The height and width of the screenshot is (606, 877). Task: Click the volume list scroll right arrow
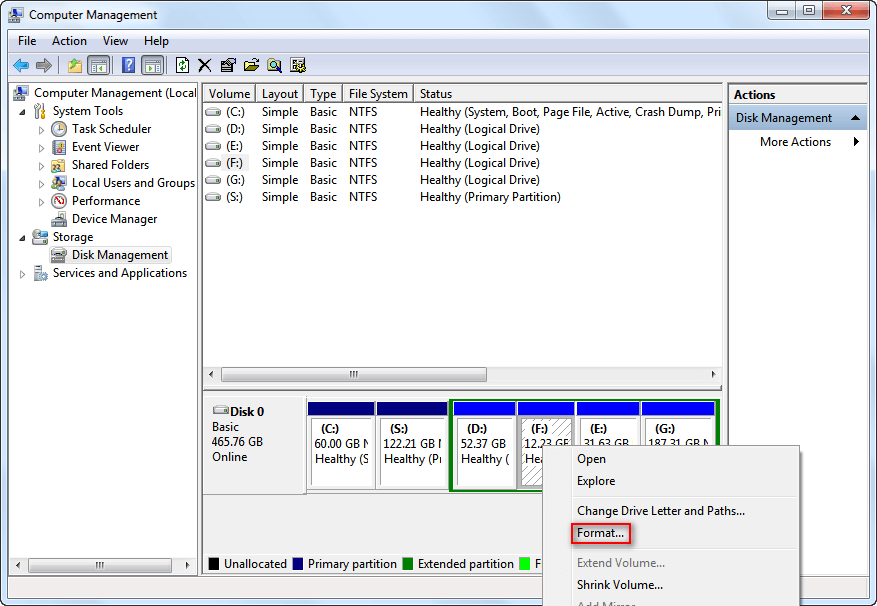[x=714, y=374]
